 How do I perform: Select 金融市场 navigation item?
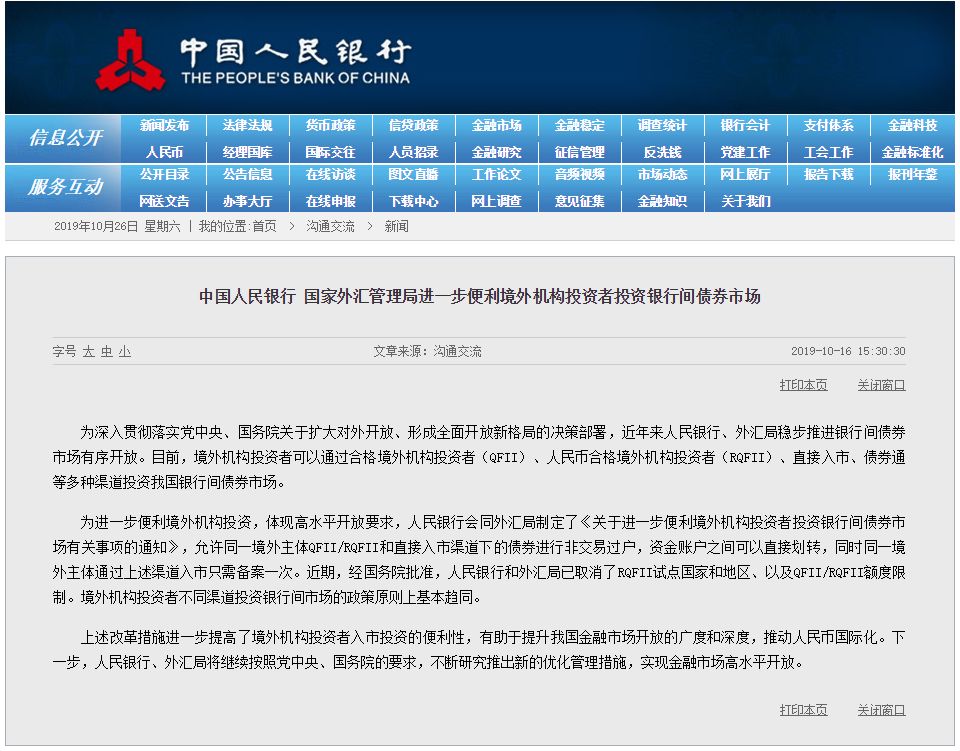pos(497,125)
